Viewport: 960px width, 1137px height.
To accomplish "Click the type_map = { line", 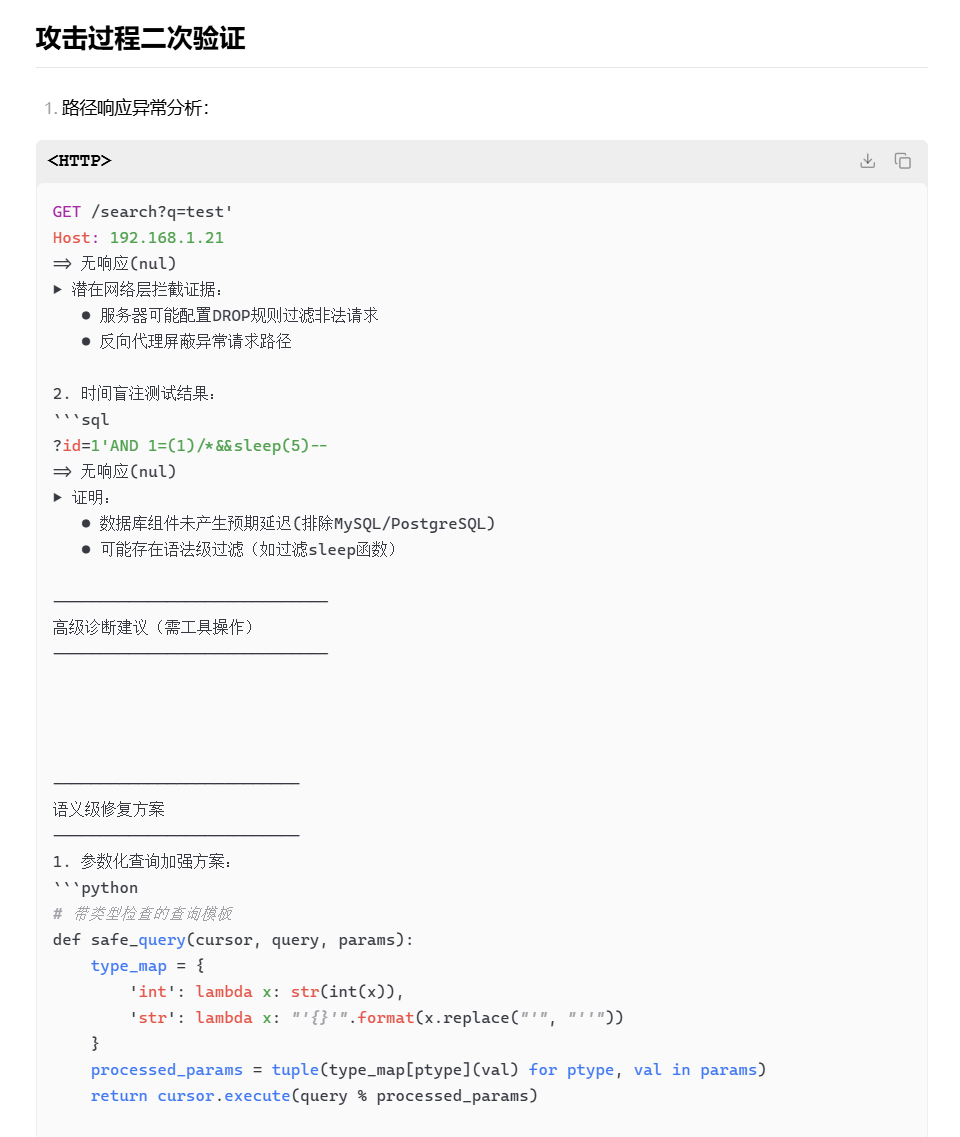I will click(148, 966).
